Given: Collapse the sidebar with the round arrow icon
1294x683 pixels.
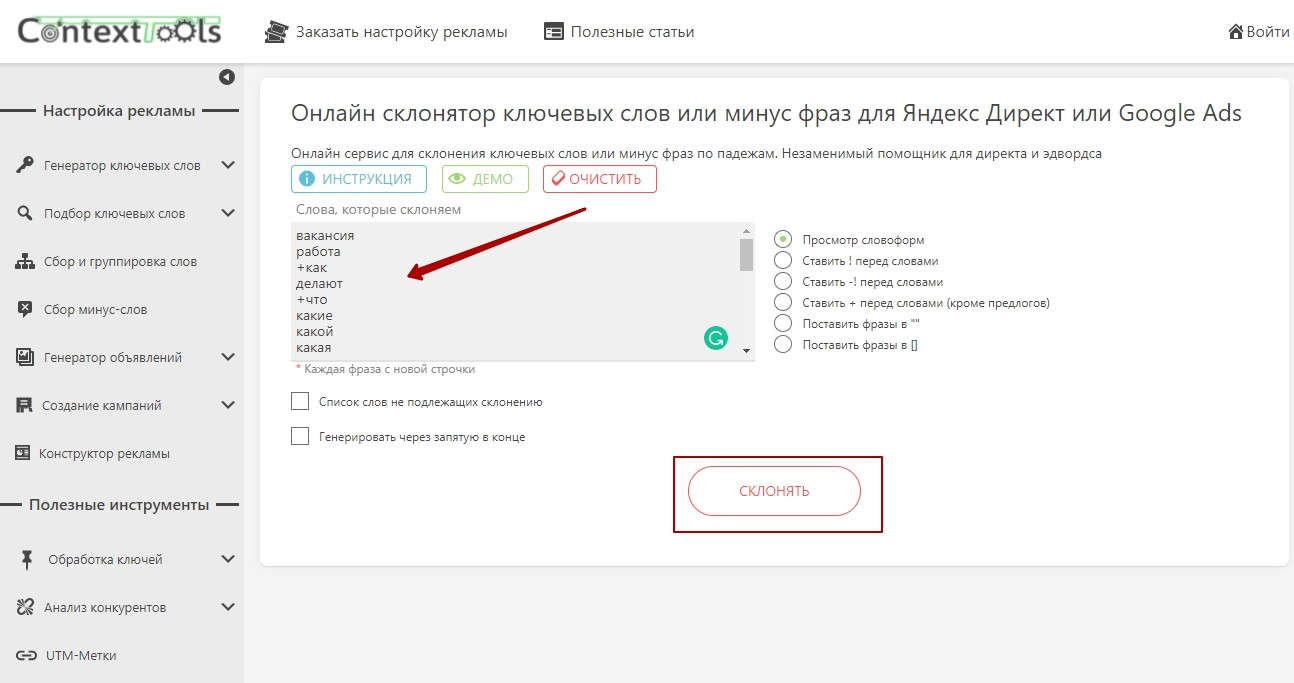Looking at the screenshot, I should tap(227, 77).
